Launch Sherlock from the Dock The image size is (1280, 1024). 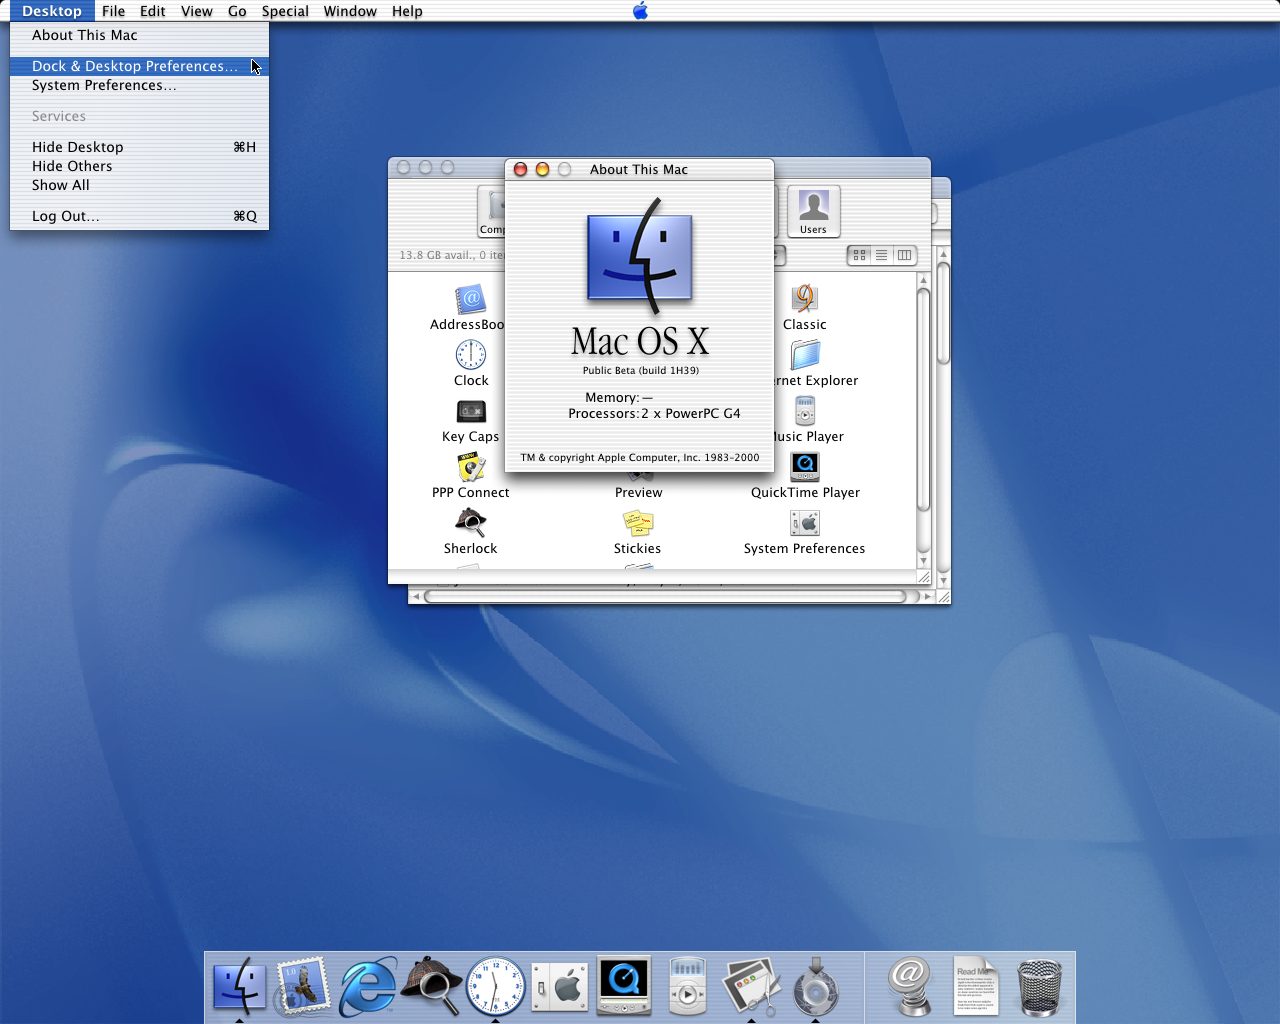(x=431, y=986)
